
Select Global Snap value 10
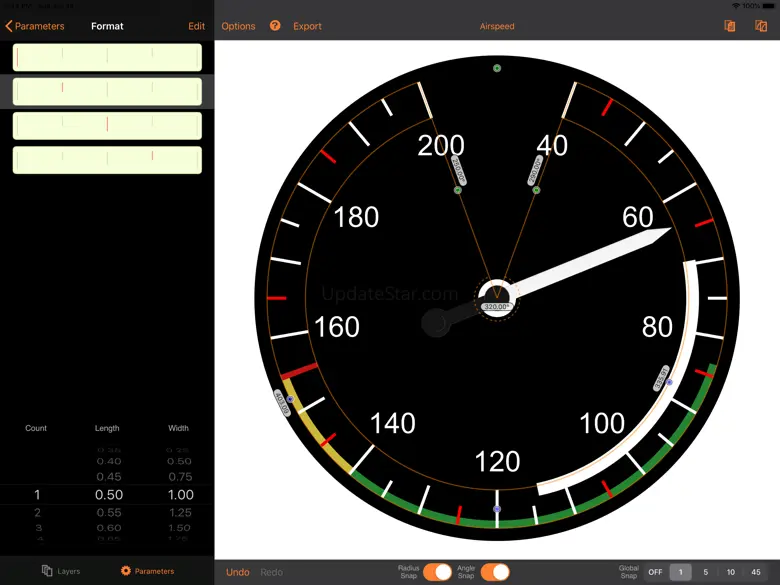(731, 572)
